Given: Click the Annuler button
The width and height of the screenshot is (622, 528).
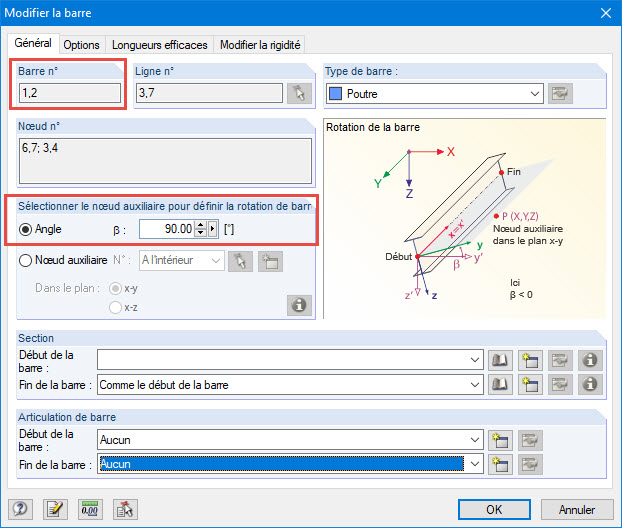Looking at the screenshot, I should [x=577, y=509].
